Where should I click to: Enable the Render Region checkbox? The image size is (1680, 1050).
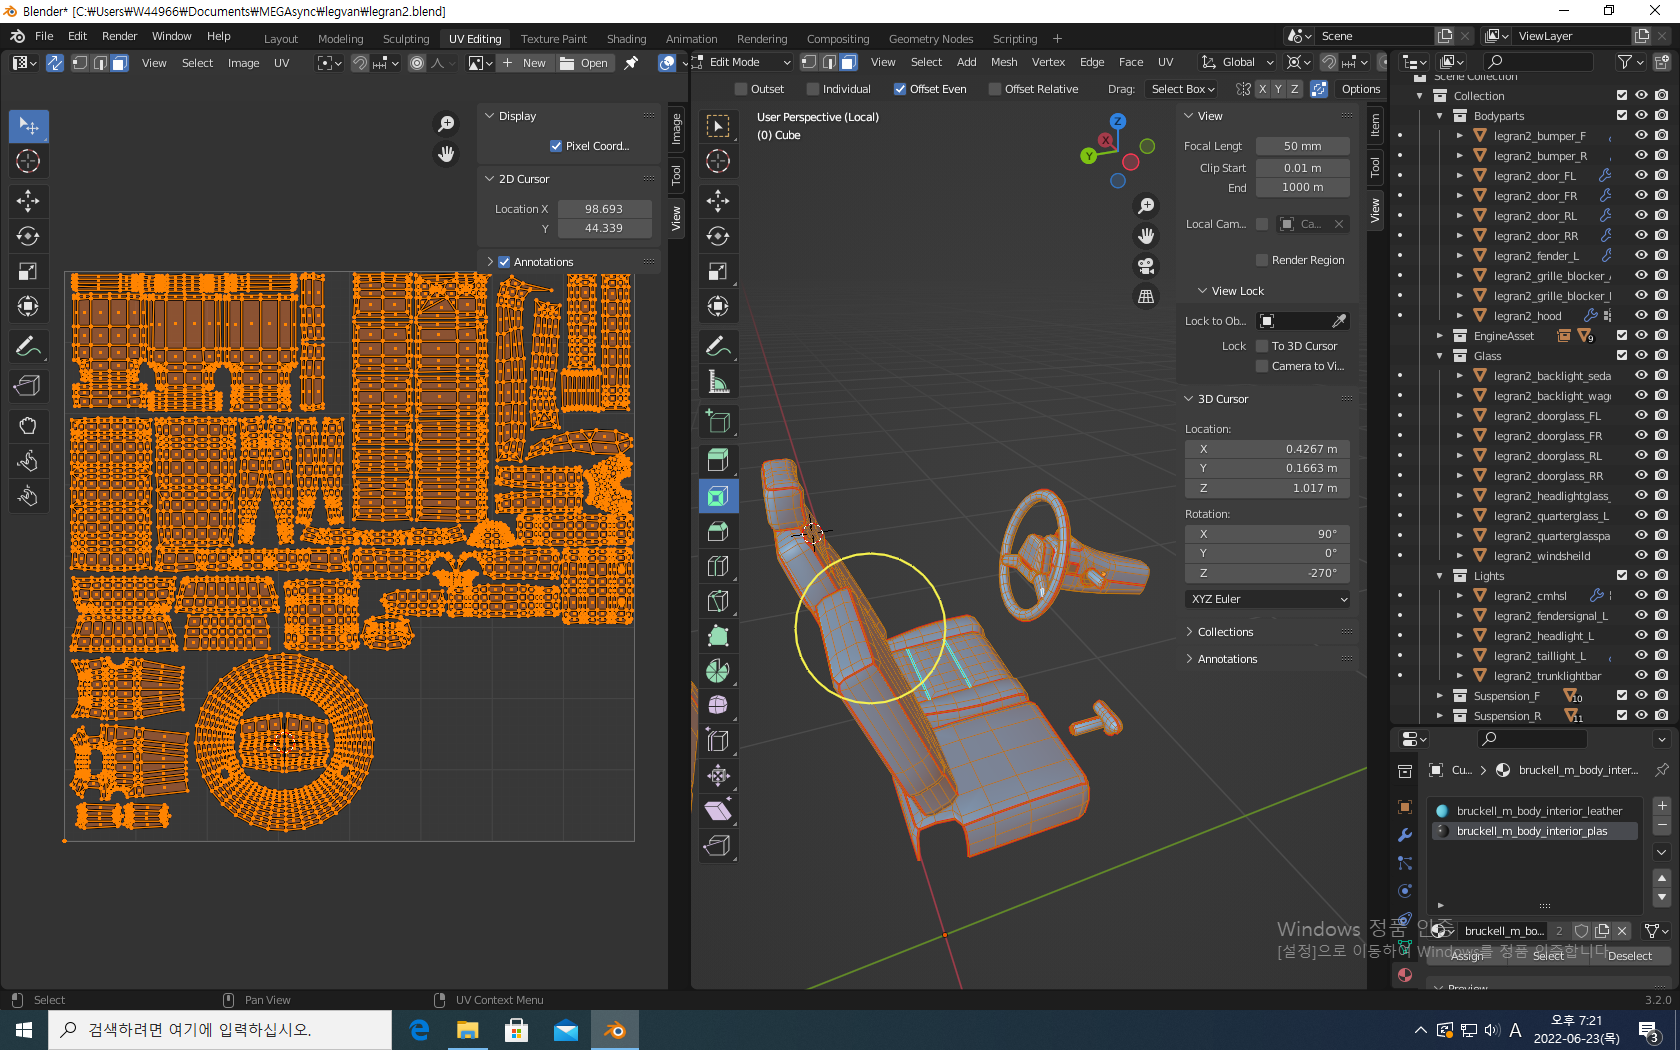(1262, 260)
